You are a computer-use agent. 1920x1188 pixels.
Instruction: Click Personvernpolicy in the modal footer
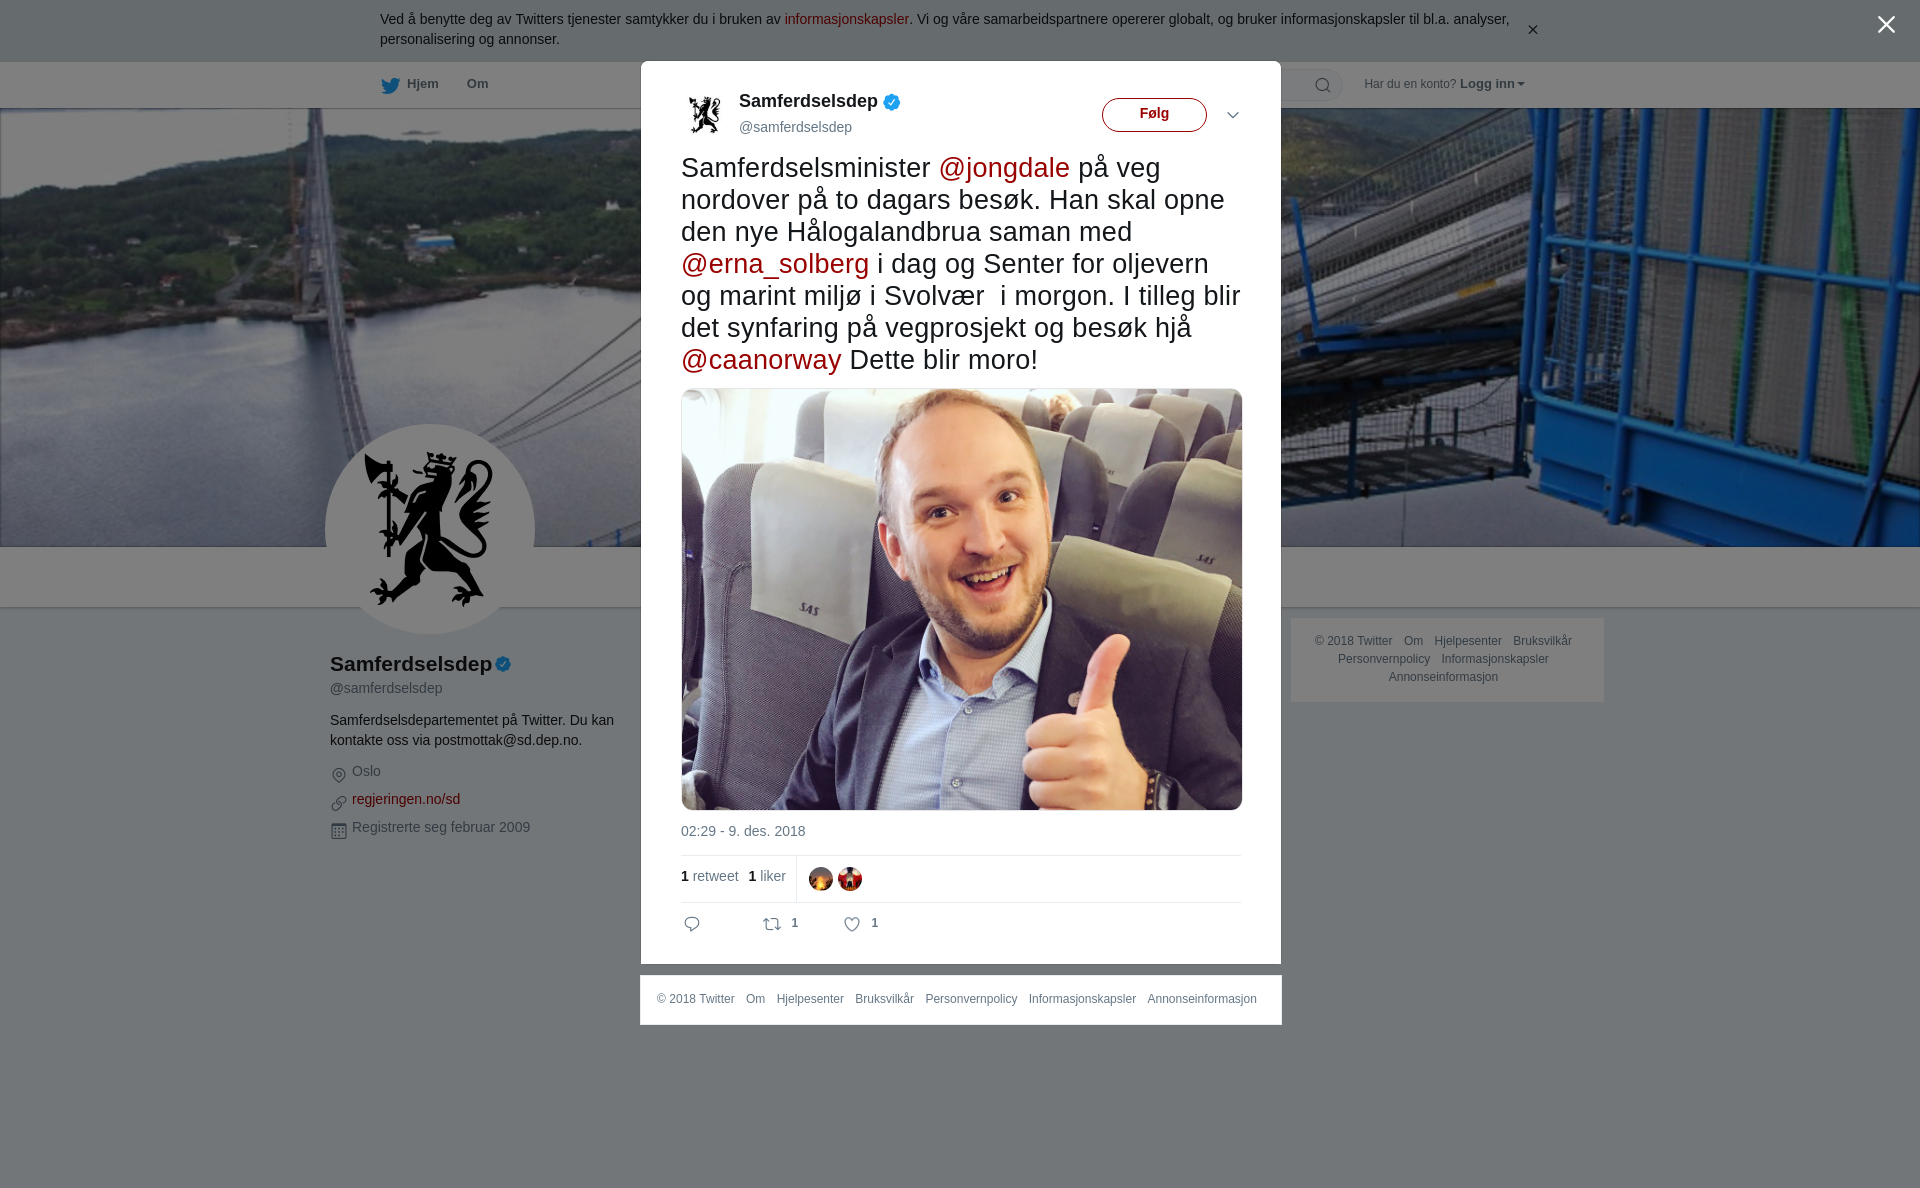pos(971,999)
